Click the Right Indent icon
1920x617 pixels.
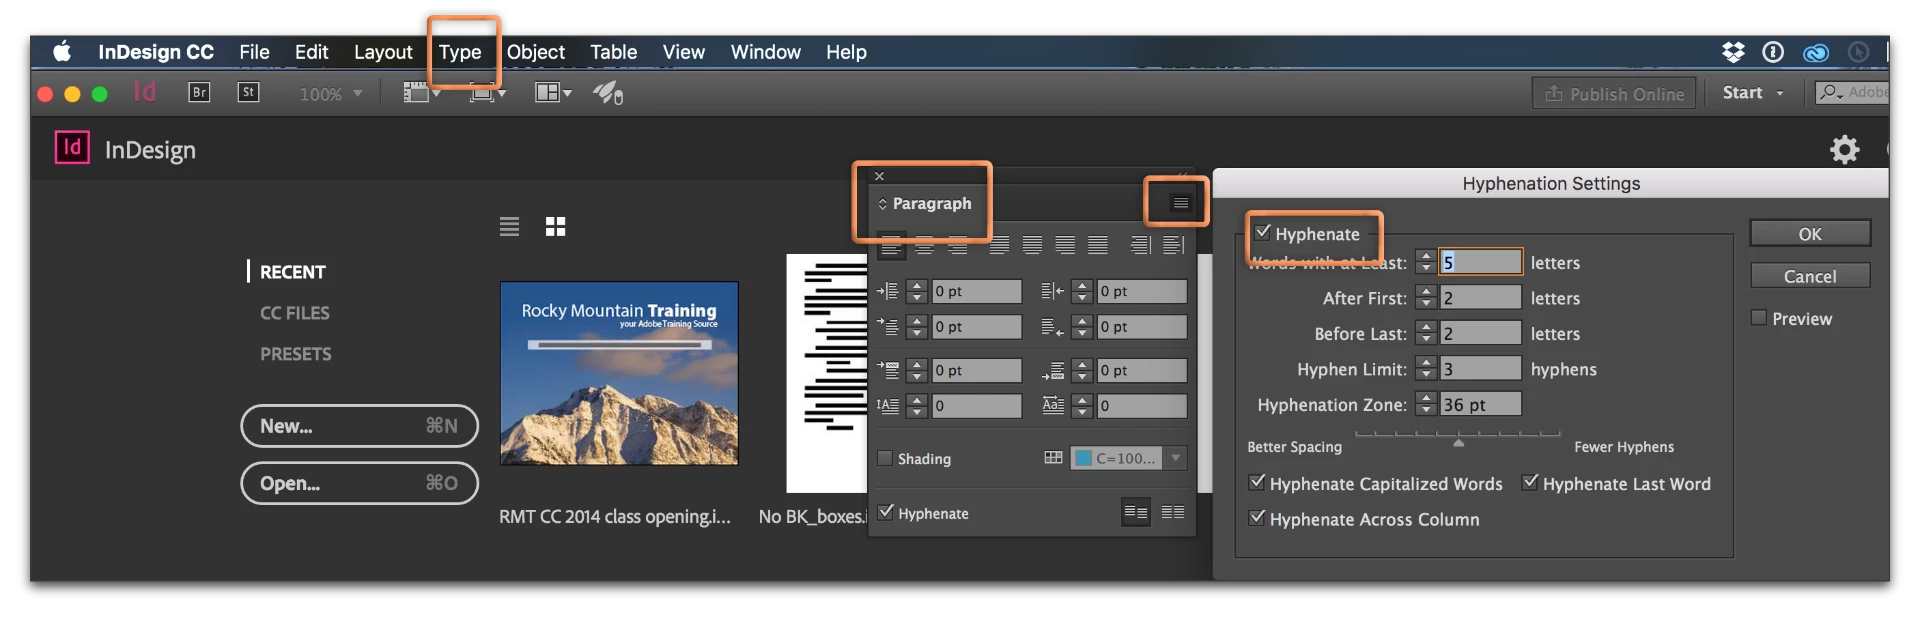(1052, 291)
